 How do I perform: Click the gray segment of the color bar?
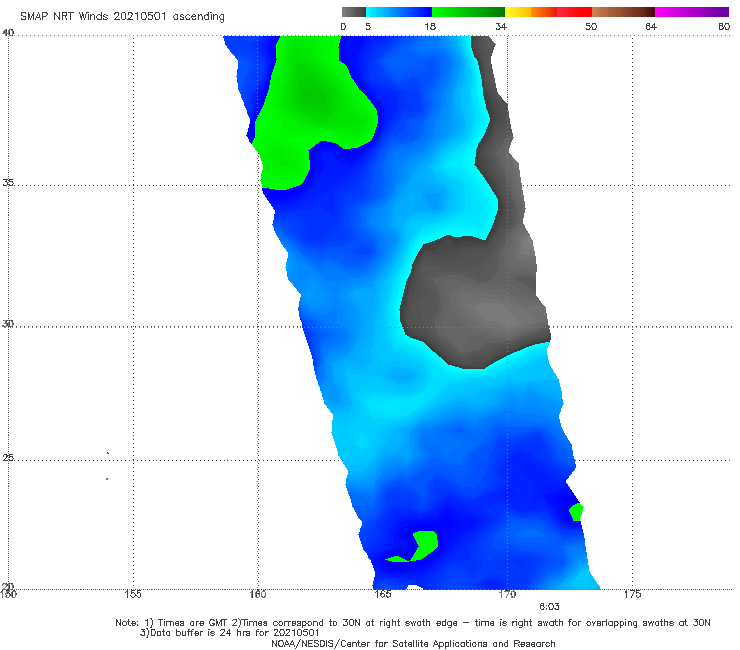click(x=354, y=12)
